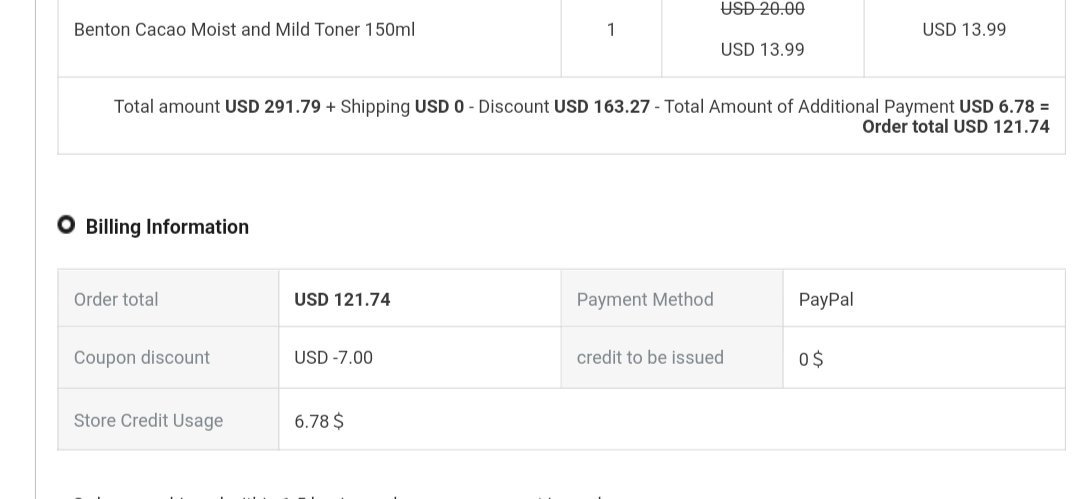Click the Order total label in billing table
Viewport: 1080px width, 499px height.
click(x=116, y=299)
